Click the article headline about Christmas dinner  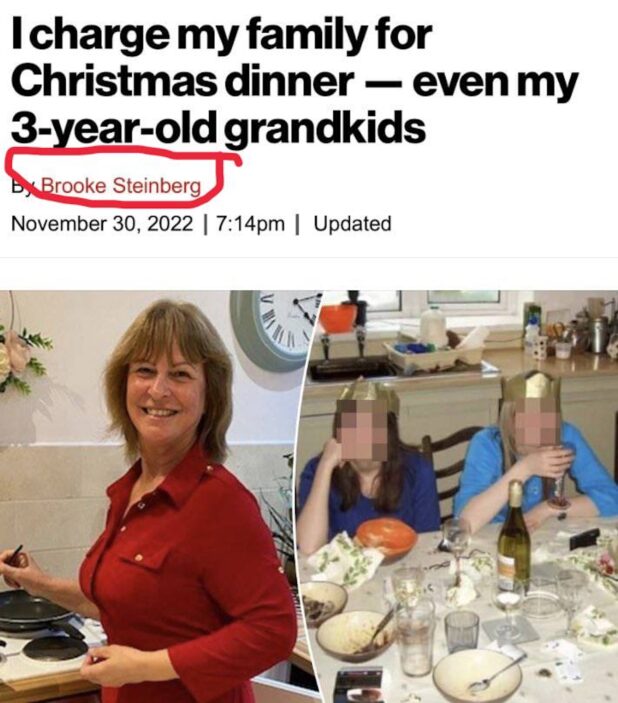[294, 82]
